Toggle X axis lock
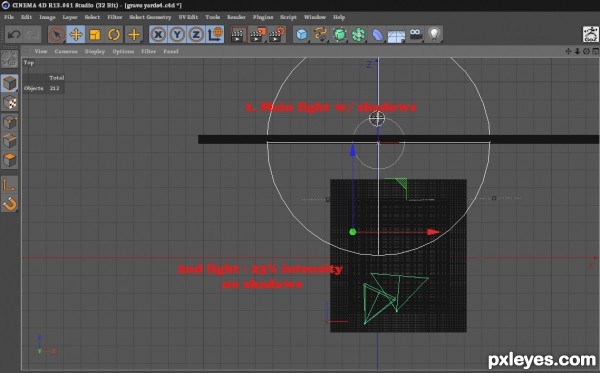This screenshot has width=600, height=373. (x=158, y=35)
